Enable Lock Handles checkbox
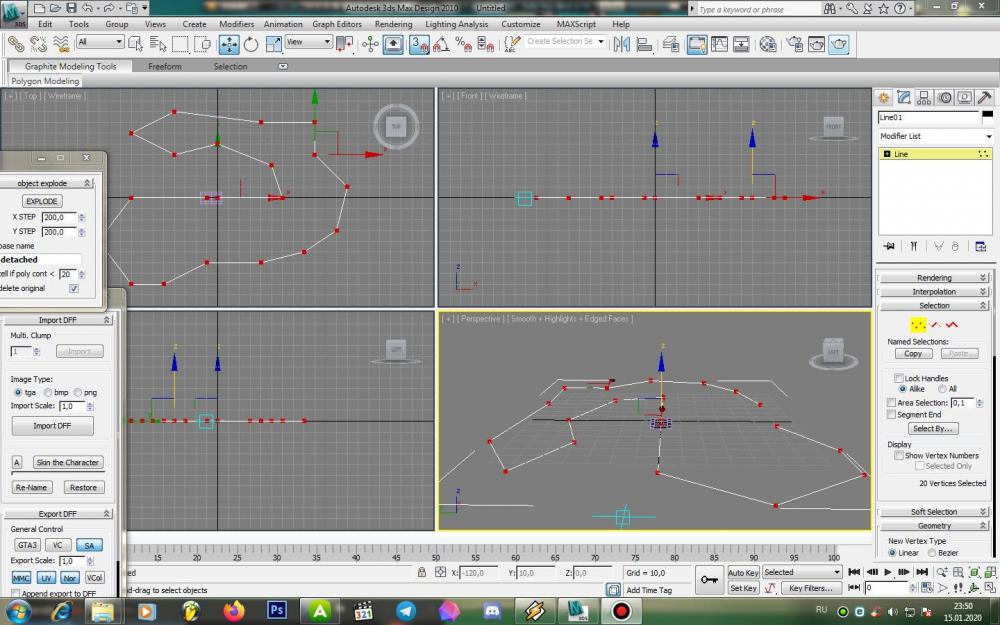The width and height of the screenshot is (1000, 625). point(899,378)
